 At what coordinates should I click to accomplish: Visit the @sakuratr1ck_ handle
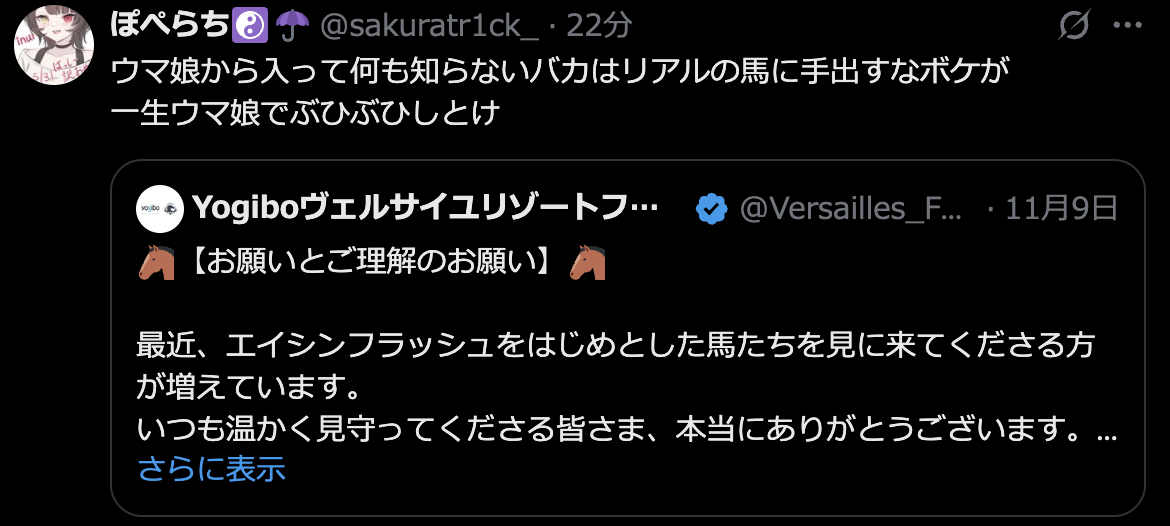click(x=429, y=26)
